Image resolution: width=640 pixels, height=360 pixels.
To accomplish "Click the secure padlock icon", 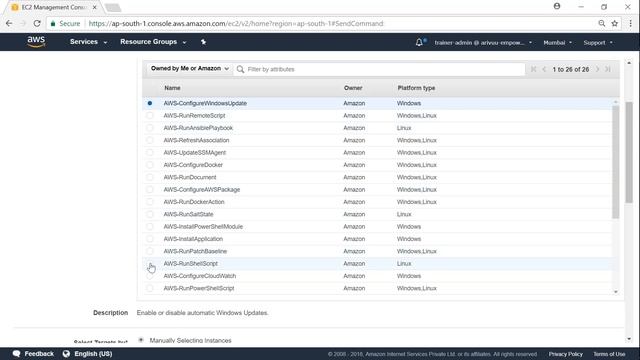I will (53, 24).
